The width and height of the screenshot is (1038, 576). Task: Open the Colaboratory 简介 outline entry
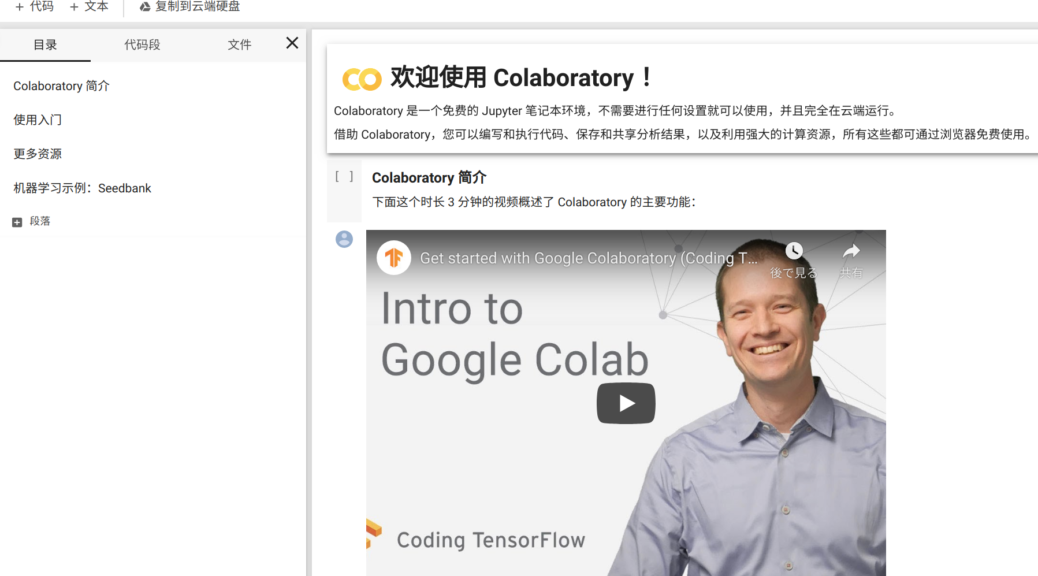pos(62,86)
